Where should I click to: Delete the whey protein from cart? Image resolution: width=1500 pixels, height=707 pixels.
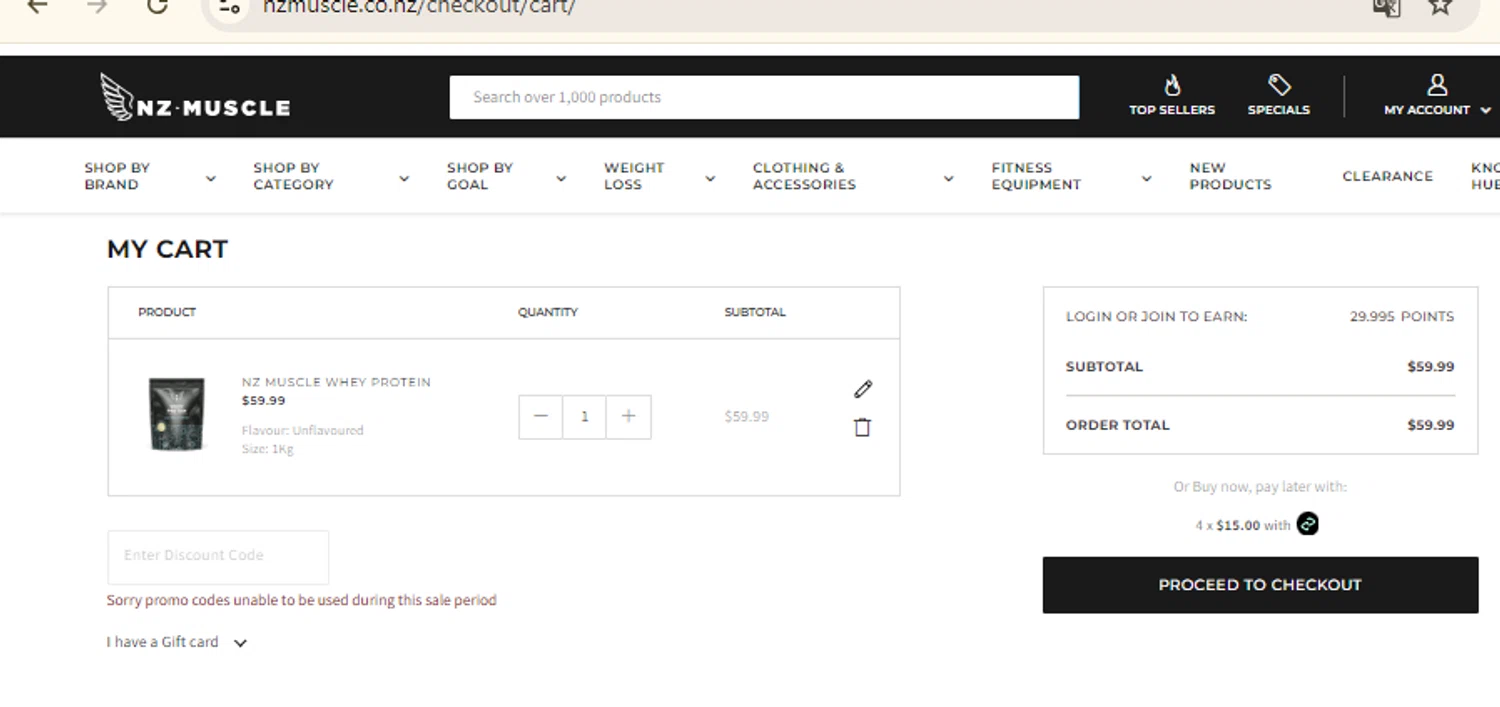point(862,427)
